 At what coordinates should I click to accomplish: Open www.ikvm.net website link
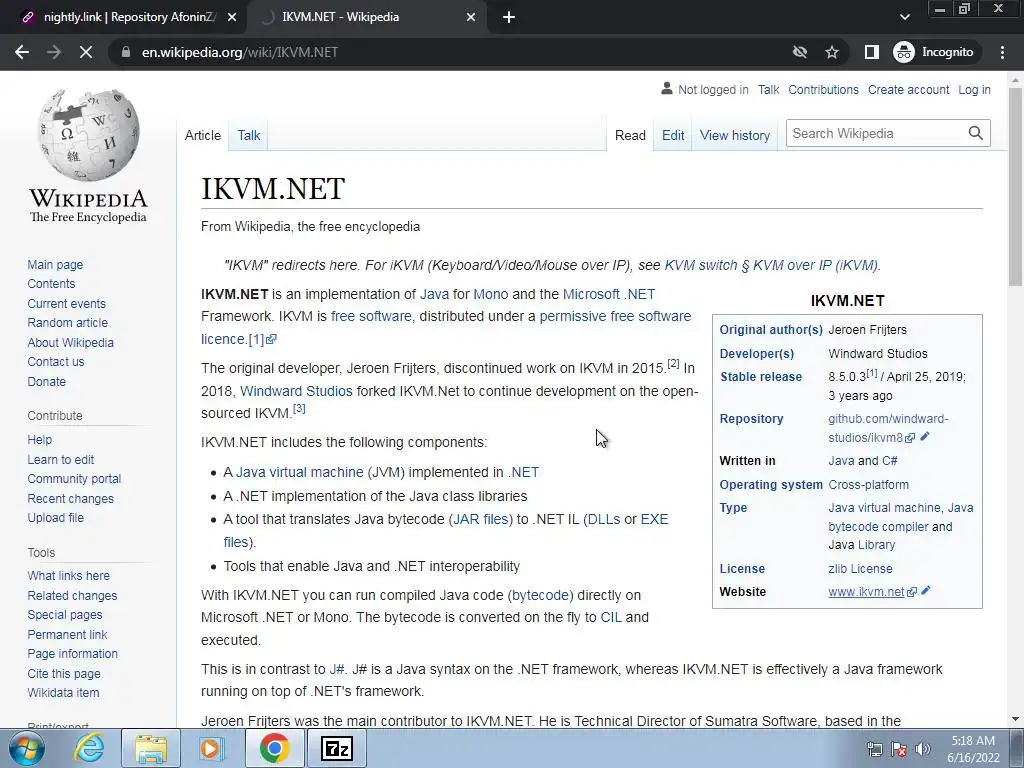coord(866,592)
